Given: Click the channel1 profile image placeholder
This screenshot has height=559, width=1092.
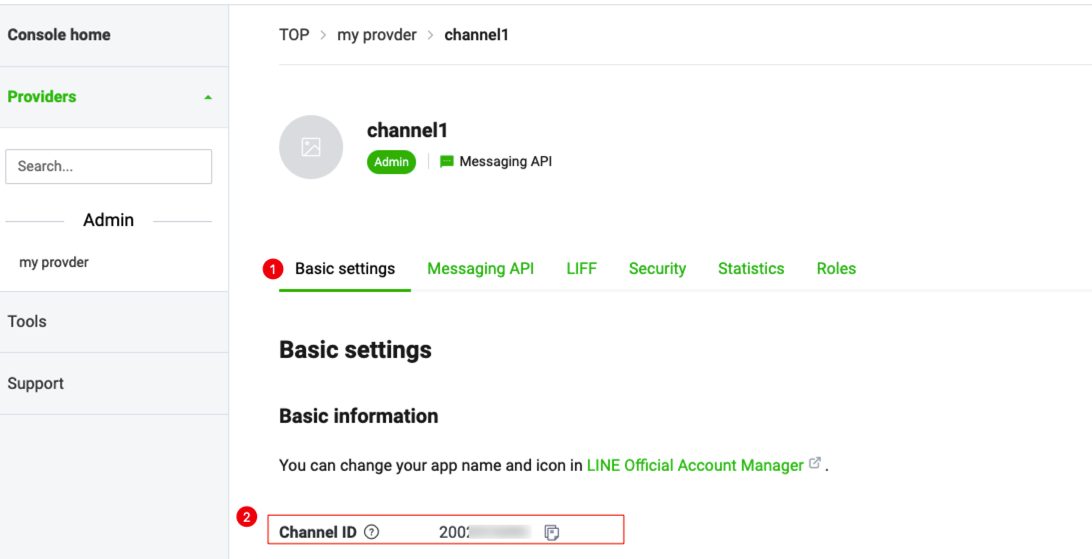Looking at the screenshot, I should 311,147.
